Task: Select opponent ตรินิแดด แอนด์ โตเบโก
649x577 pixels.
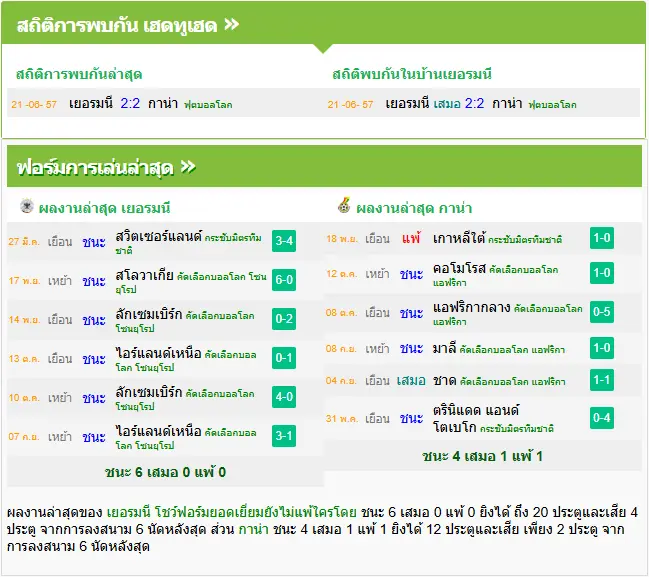Action: tap(476, 418)
